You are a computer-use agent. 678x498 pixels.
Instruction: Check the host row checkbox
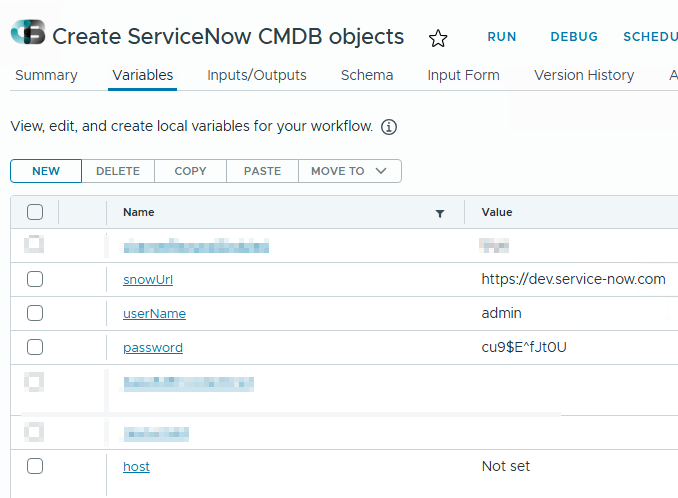35,466
